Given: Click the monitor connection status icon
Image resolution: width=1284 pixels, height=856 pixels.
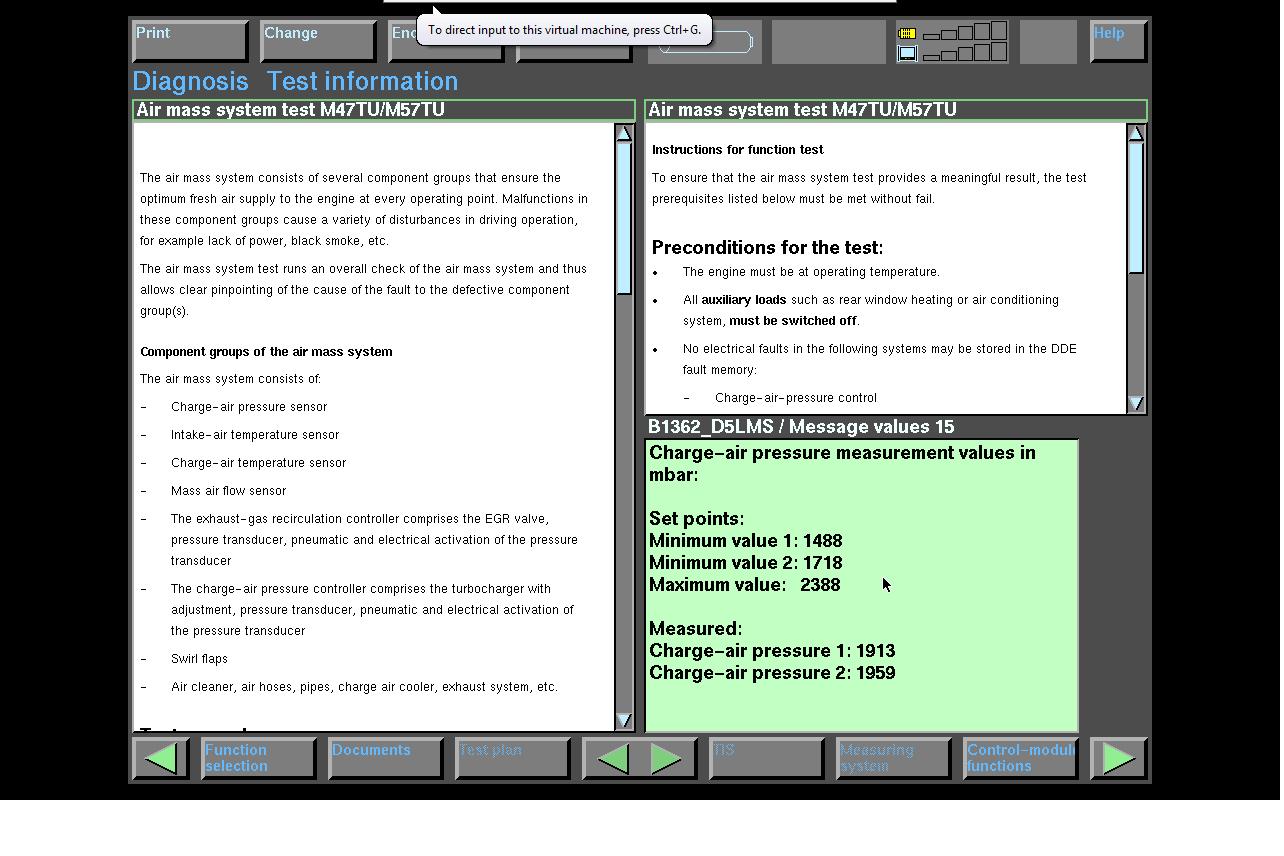Looking at the screenshot, I should (x=907, y=53).
